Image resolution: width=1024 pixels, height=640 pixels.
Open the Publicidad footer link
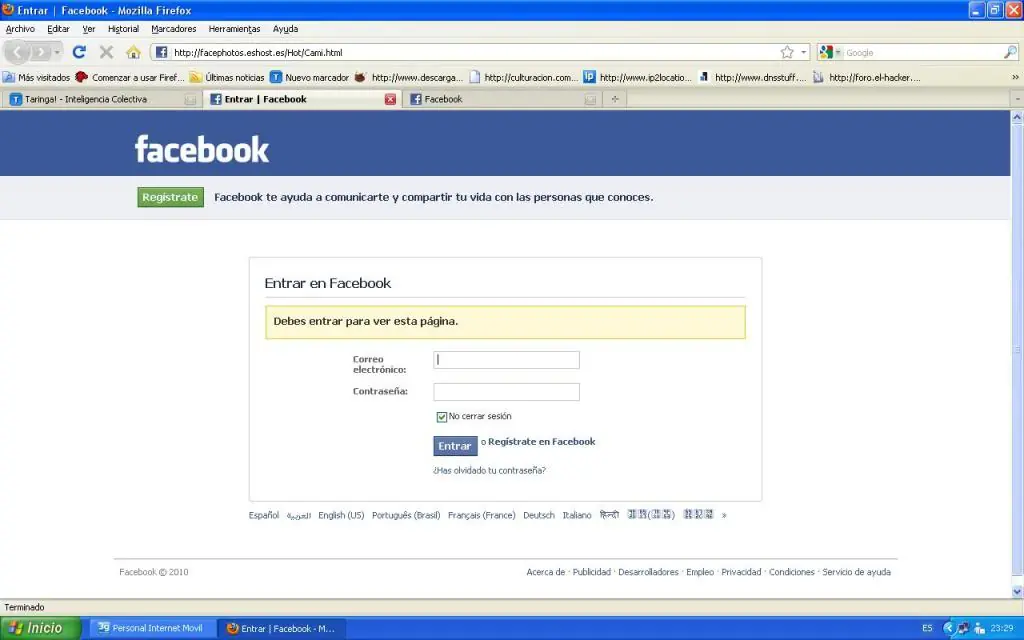coord(592,572)
